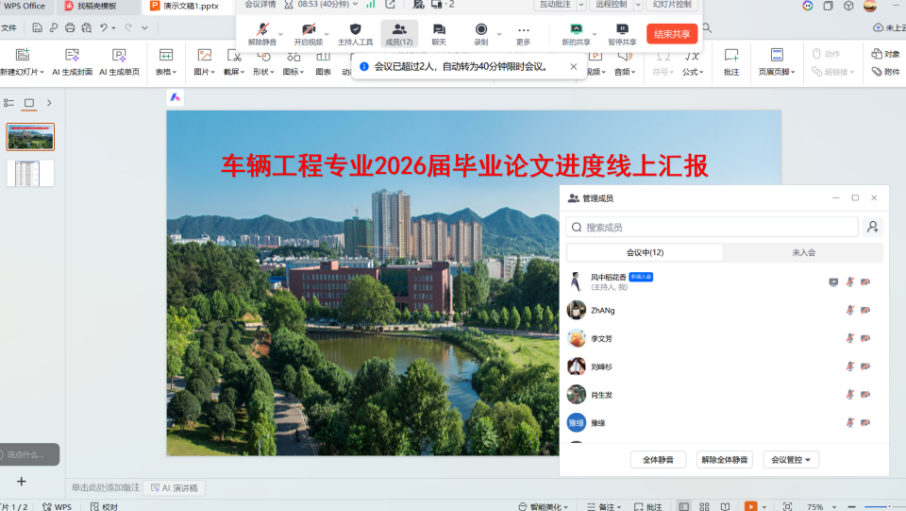Start recording with 录制 icon
The width and height of the screenshot is (906, 511).
[x=481, y=33]
